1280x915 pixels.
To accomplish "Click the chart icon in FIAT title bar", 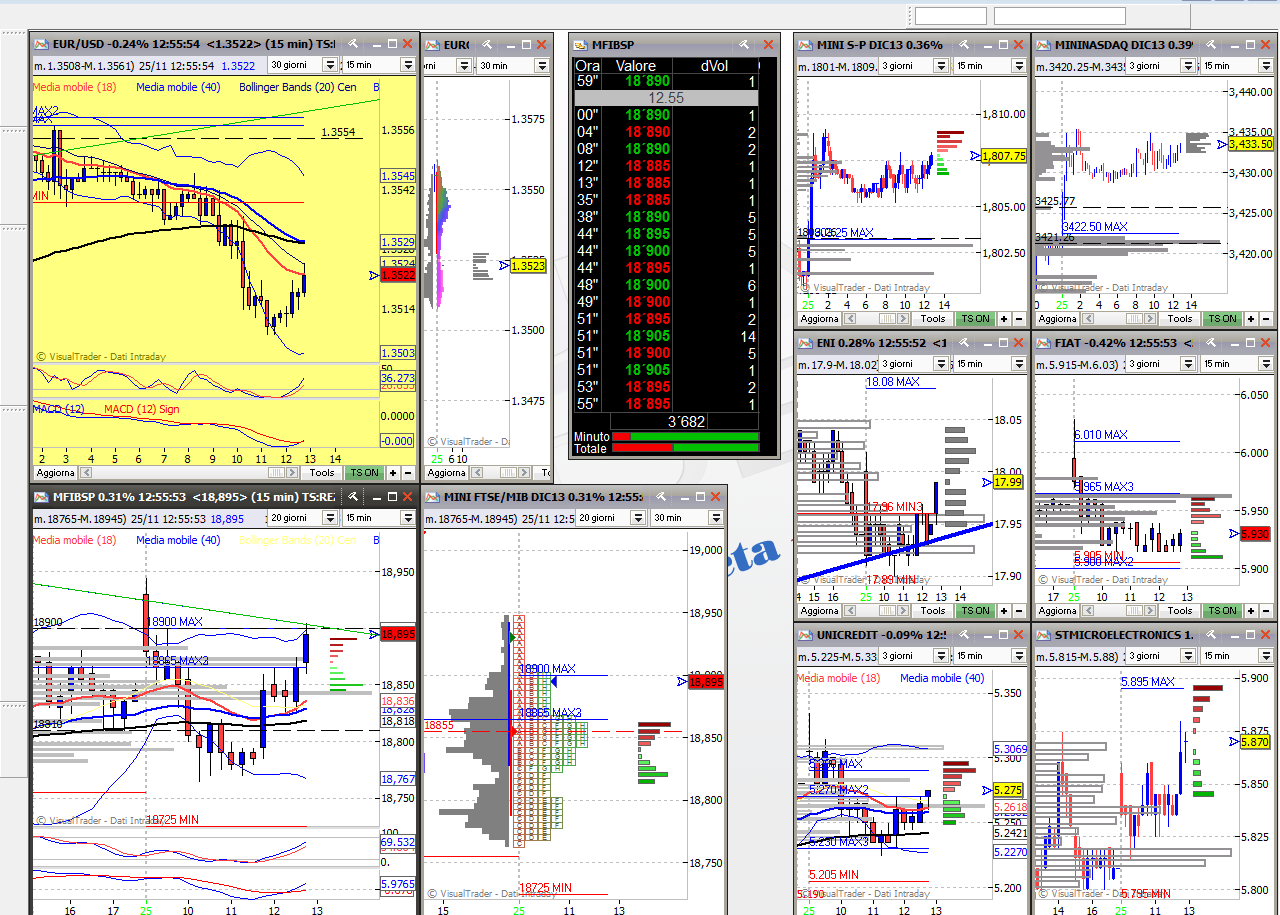I will coord(1045,343).
